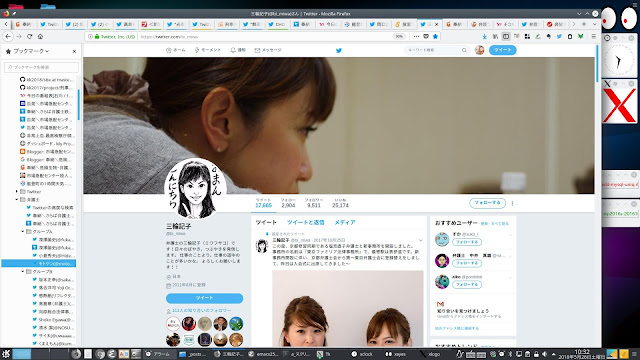Click the green padlock site identity icon
The height and width of the screenshot is (360, 640).
click(97, 36)
